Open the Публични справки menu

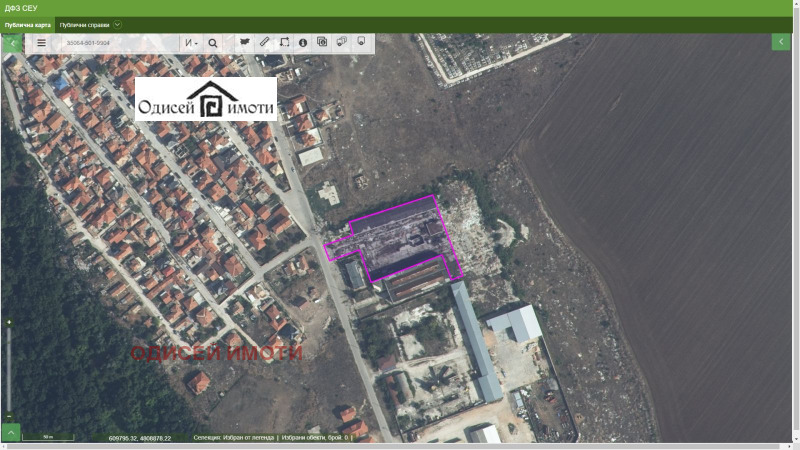coord(84,24)
